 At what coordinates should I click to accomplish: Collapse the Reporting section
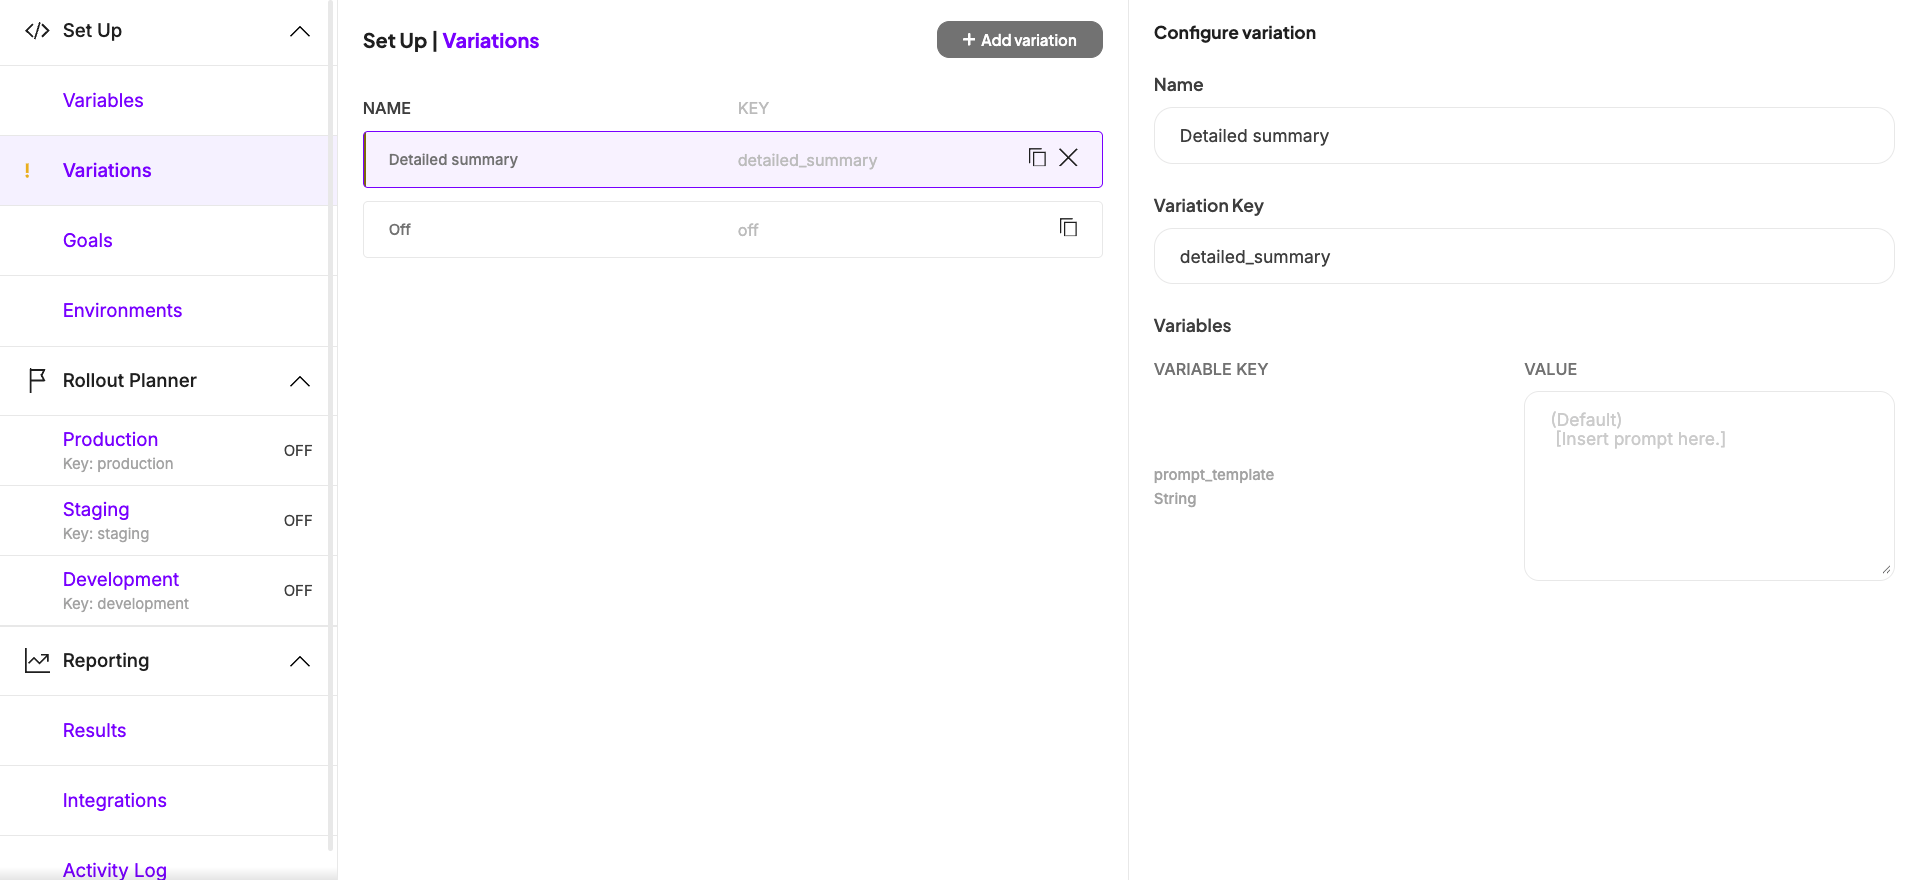click(x=299, y=661)
